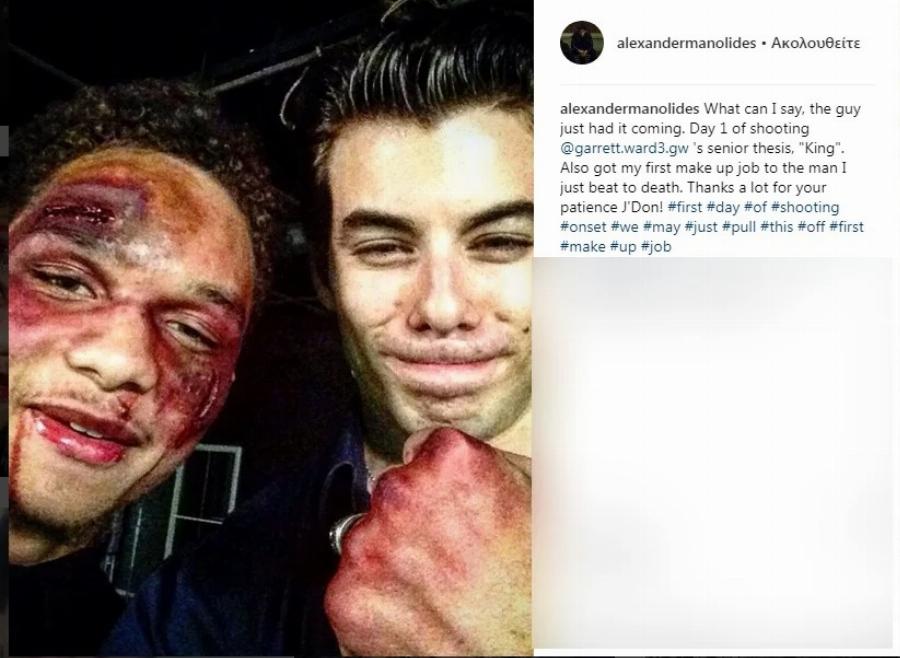Image resolution: width=900 pixels, height=658 pixels.
Task: Open the #make hashtag
Action: point(583,246)
